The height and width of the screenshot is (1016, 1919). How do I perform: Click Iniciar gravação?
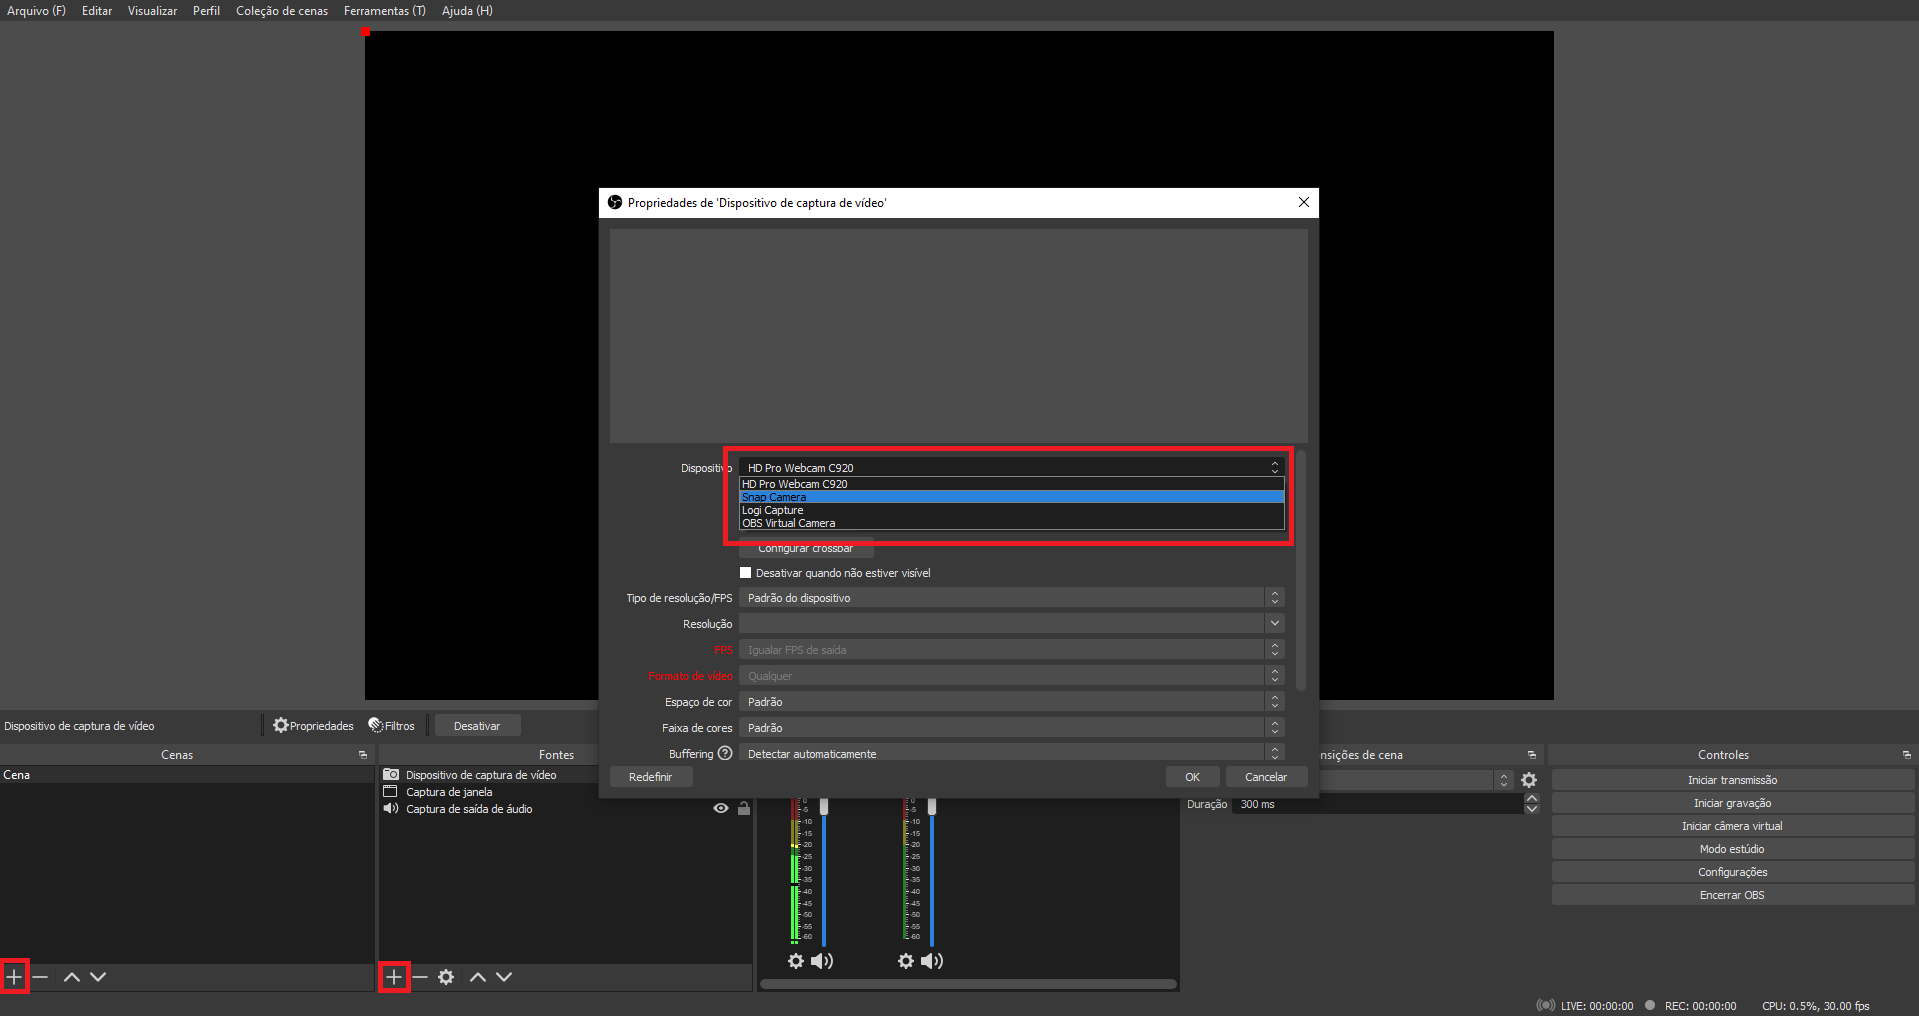pos(1732,803)
